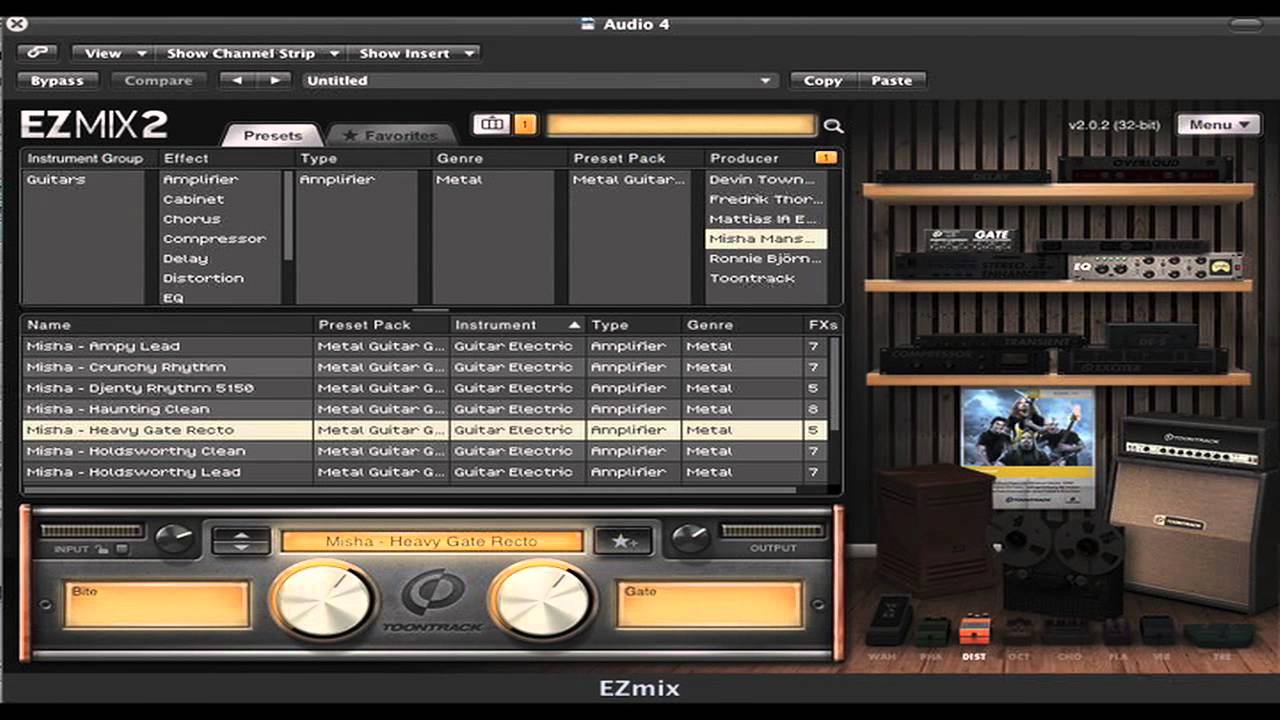Switch to the Presets tab
Viewport: 1280px width, 720px height.
click(272, 135)
